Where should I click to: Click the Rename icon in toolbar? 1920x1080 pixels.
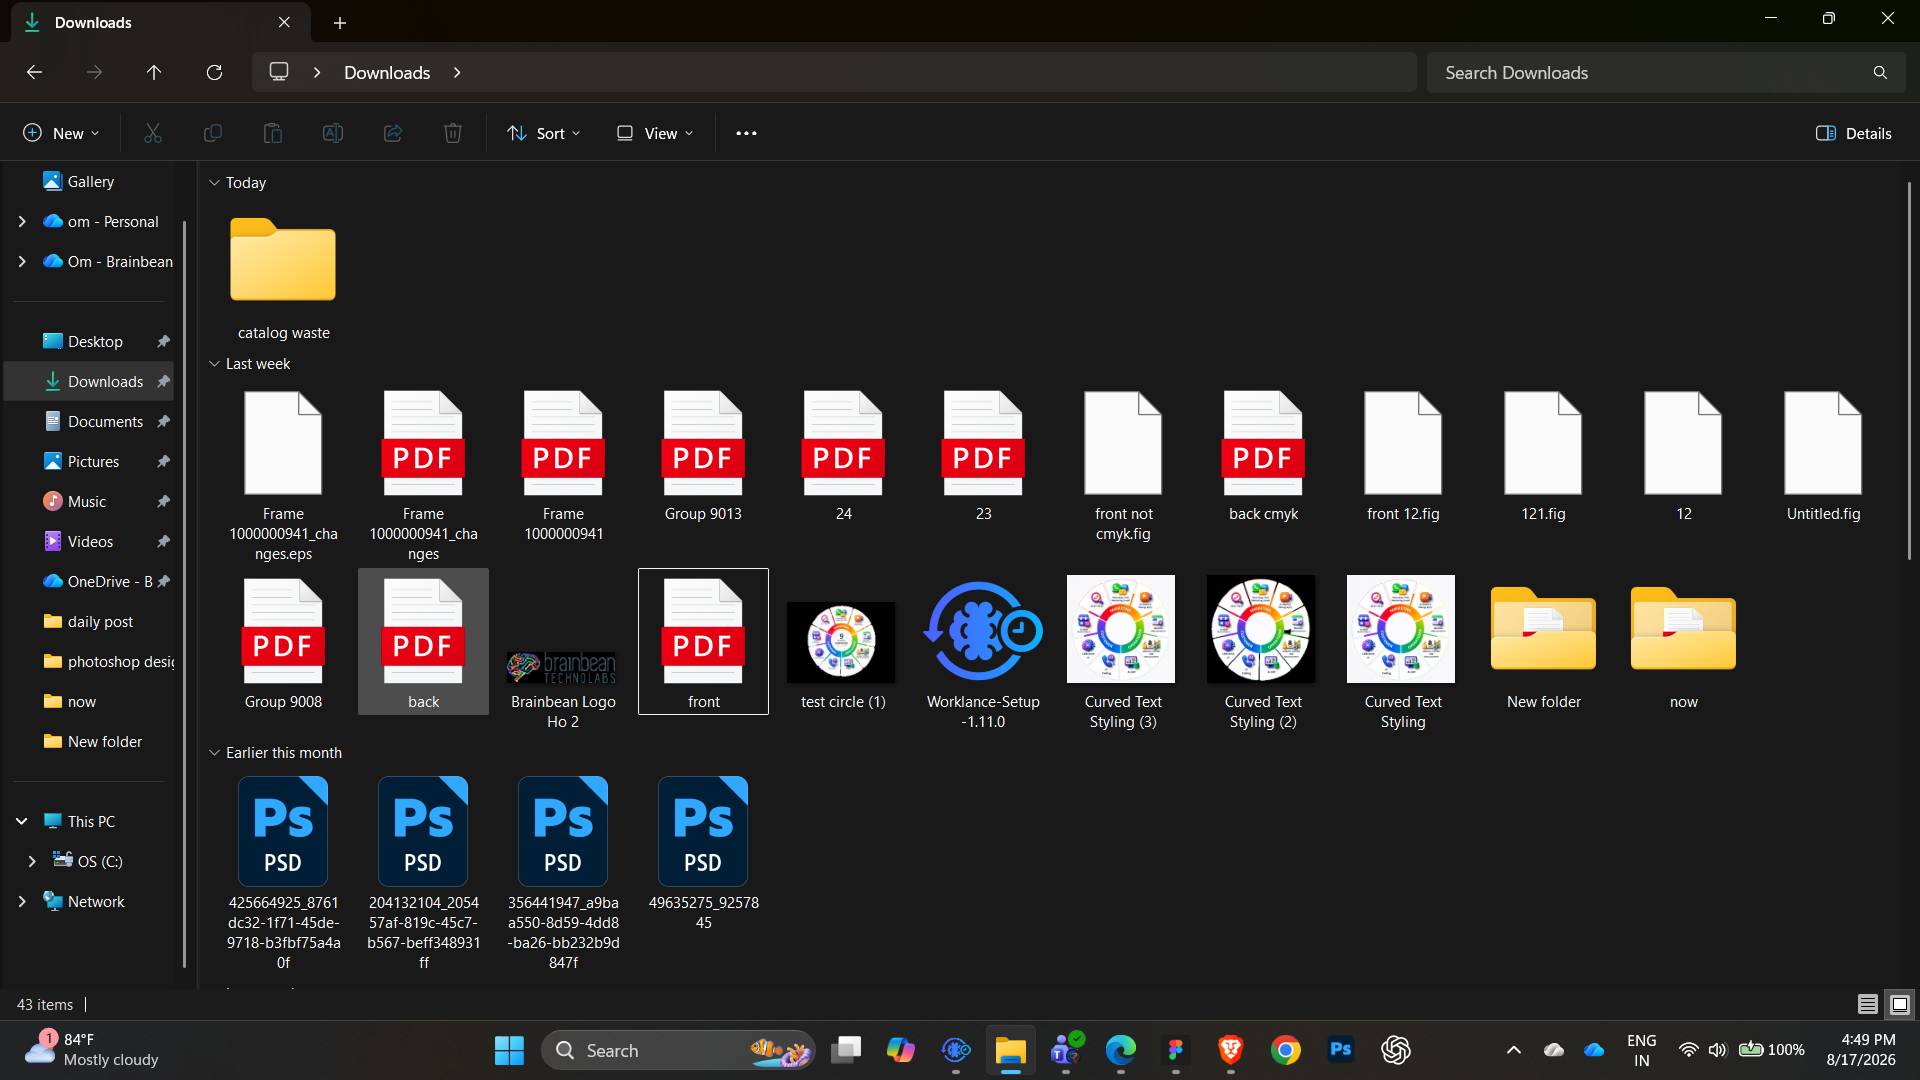pos(333,133)
